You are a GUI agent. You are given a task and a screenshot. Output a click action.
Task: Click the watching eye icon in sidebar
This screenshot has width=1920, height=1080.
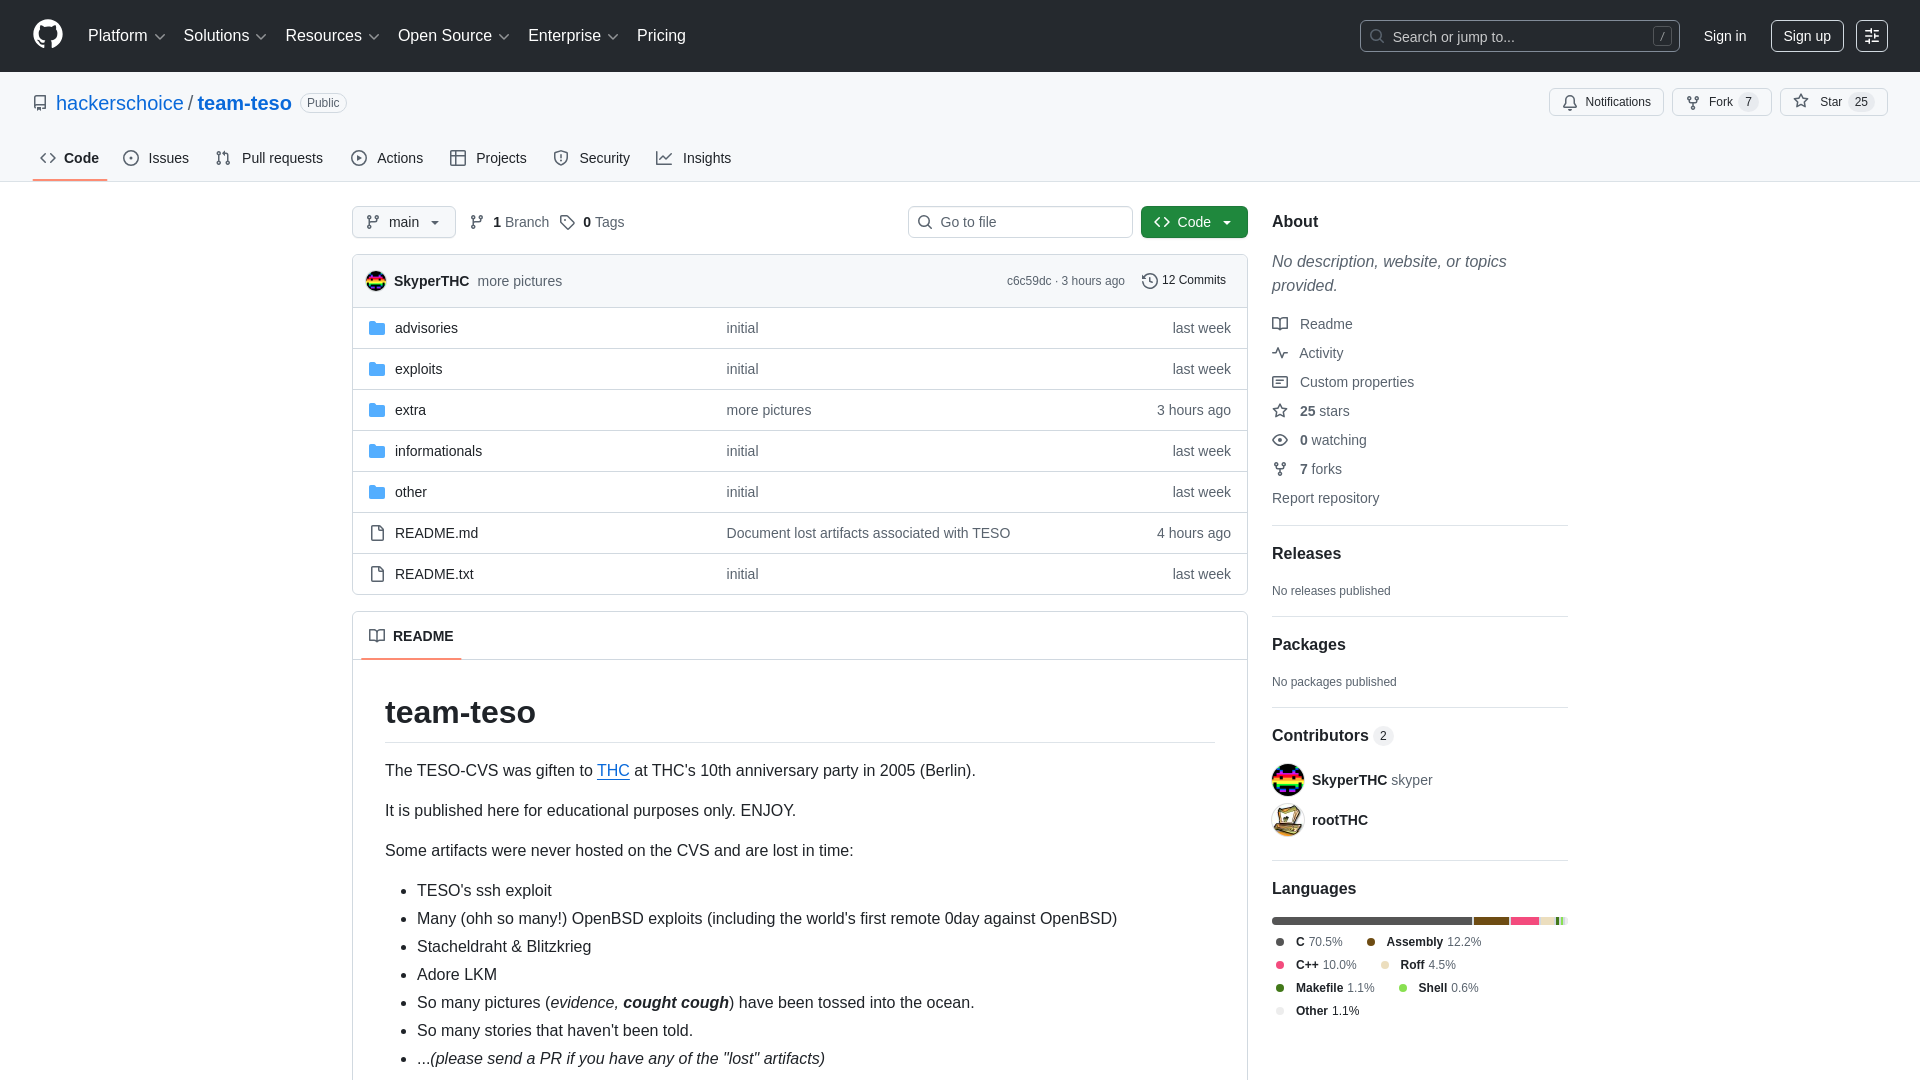(x=1280, y=440)
